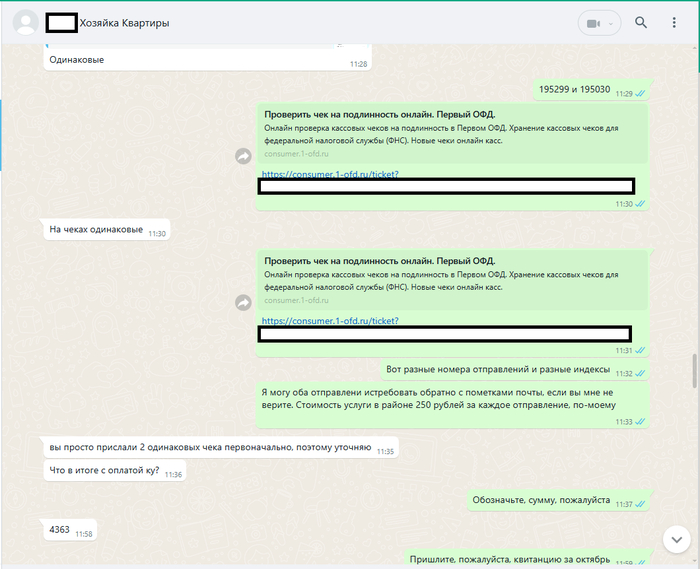Viewport: 700px width, 569px height.
Task: Click the message "На чеках одинаковые"
Action: (x=96, y=230)
